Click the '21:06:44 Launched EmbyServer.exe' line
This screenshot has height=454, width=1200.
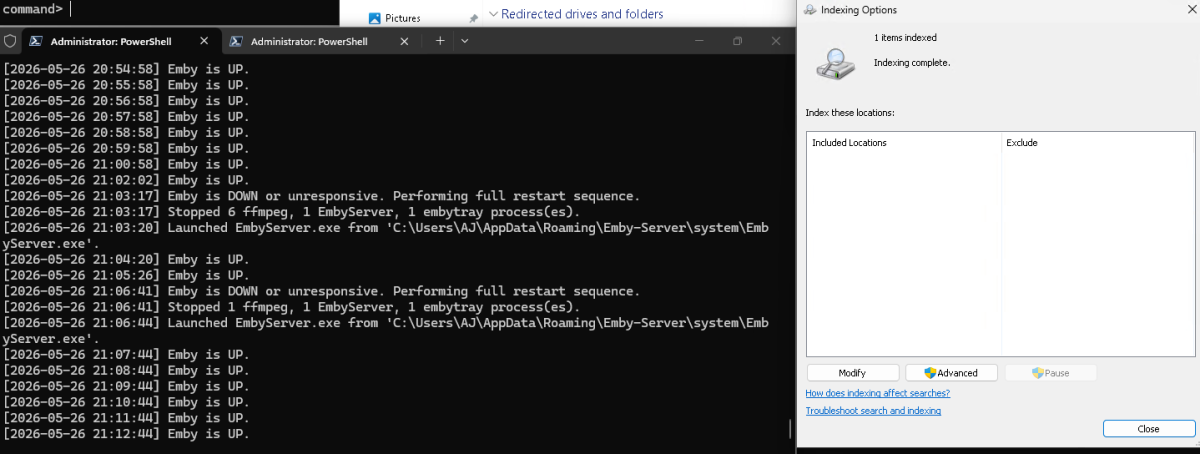point(386,332)
